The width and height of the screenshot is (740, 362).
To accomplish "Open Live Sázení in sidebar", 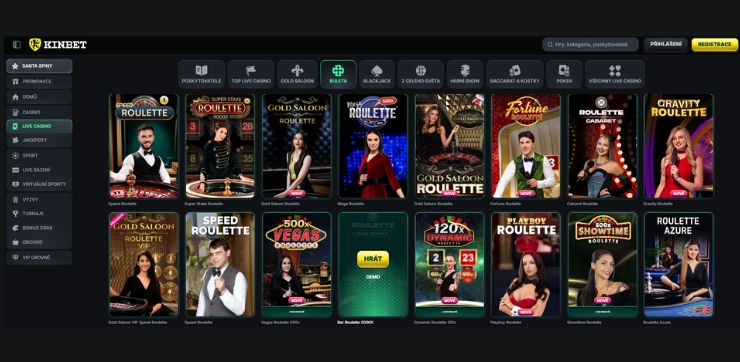I will [x=39, y=169].
